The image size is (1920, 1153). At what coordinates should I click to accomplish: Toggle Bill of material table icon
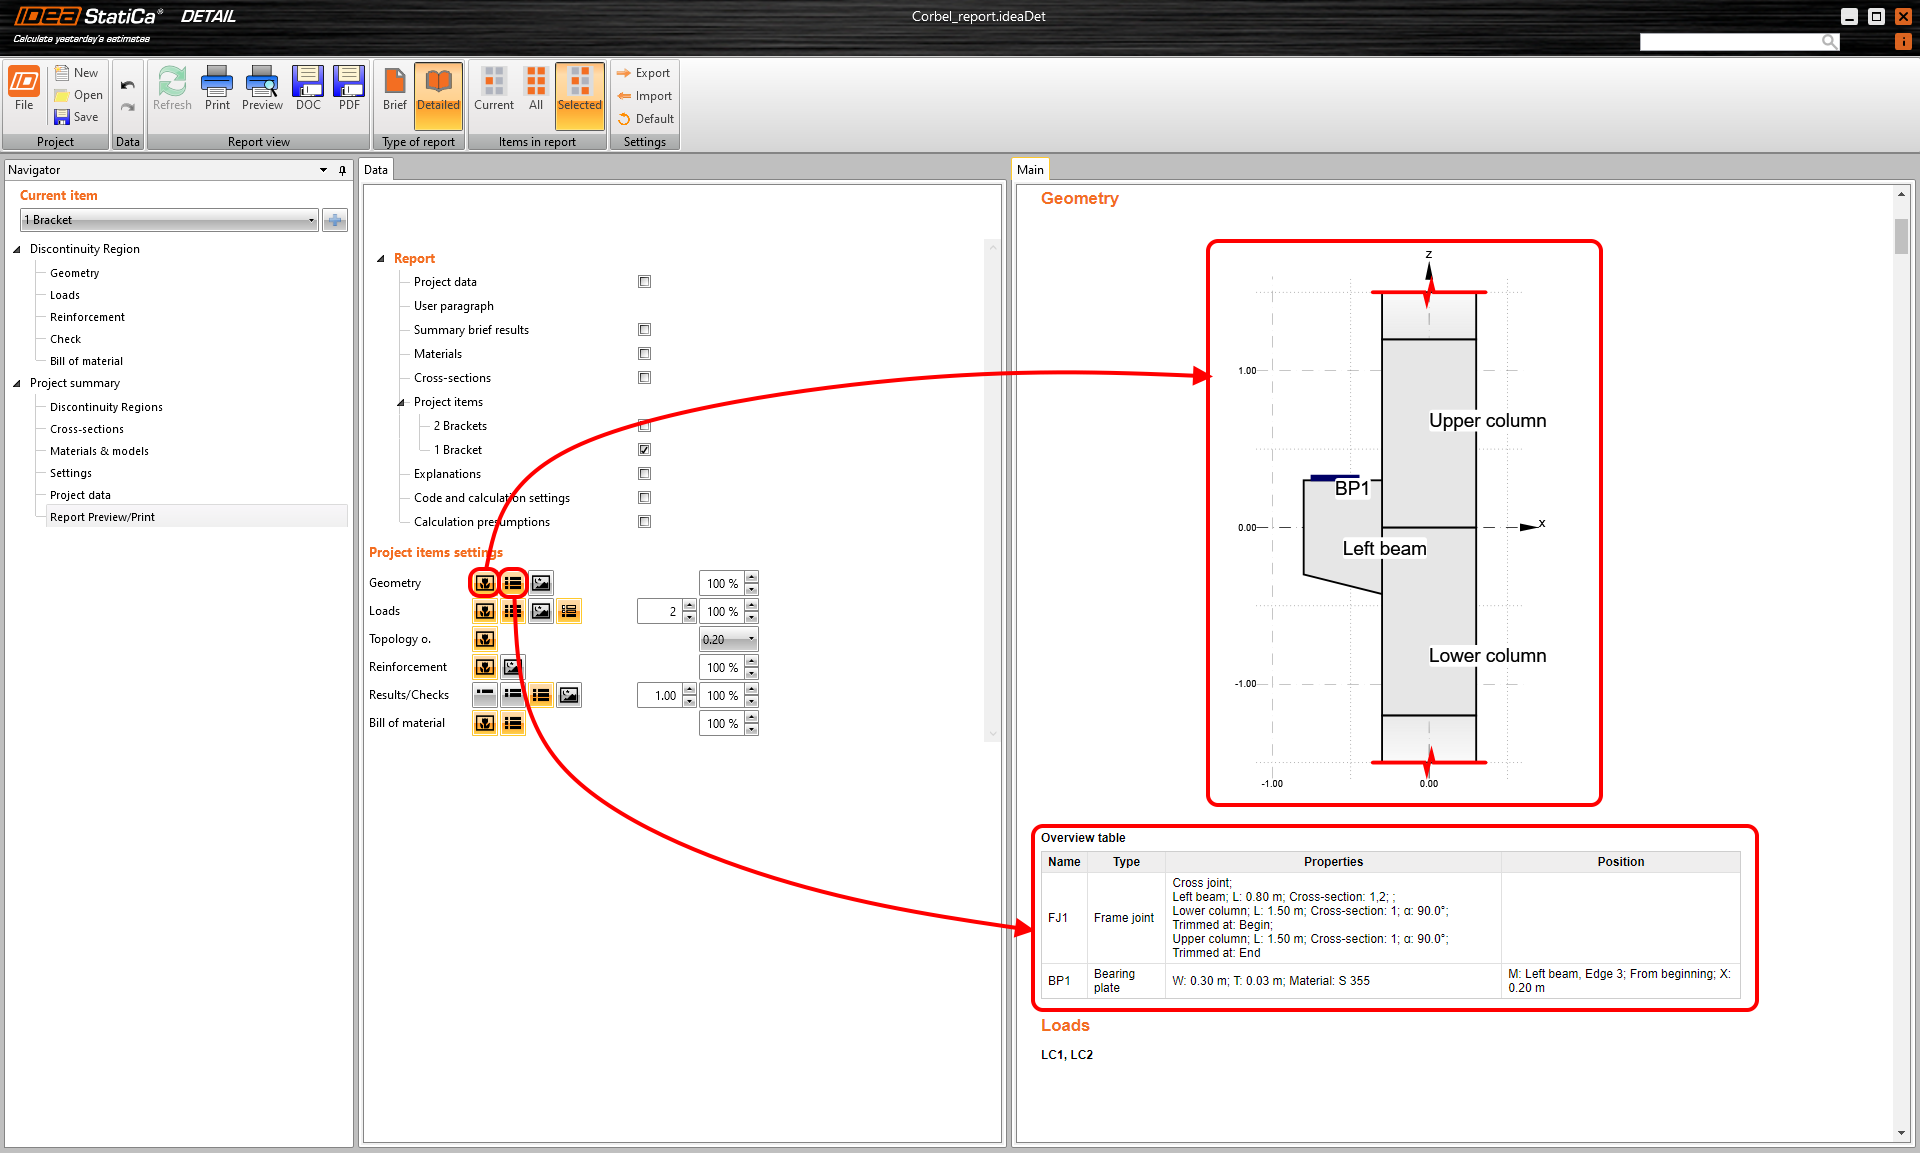[x=513, y=723]
